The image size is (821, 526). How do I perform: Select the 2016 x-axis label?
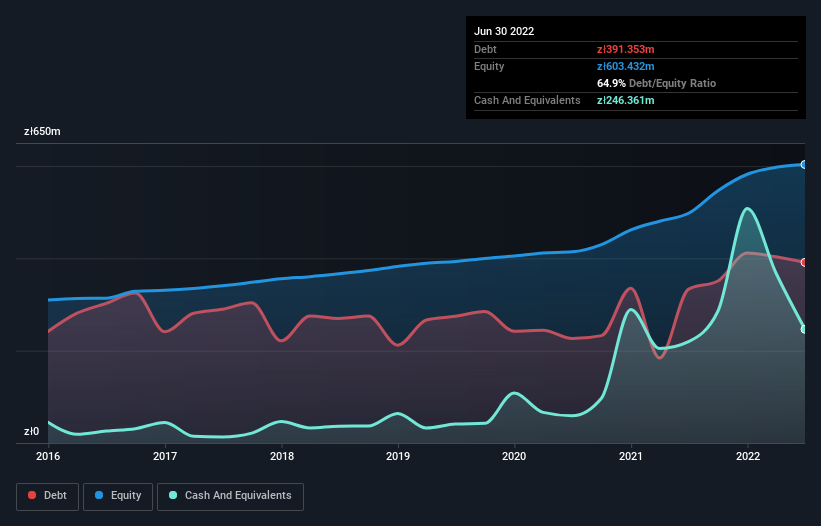pos(48,456)
